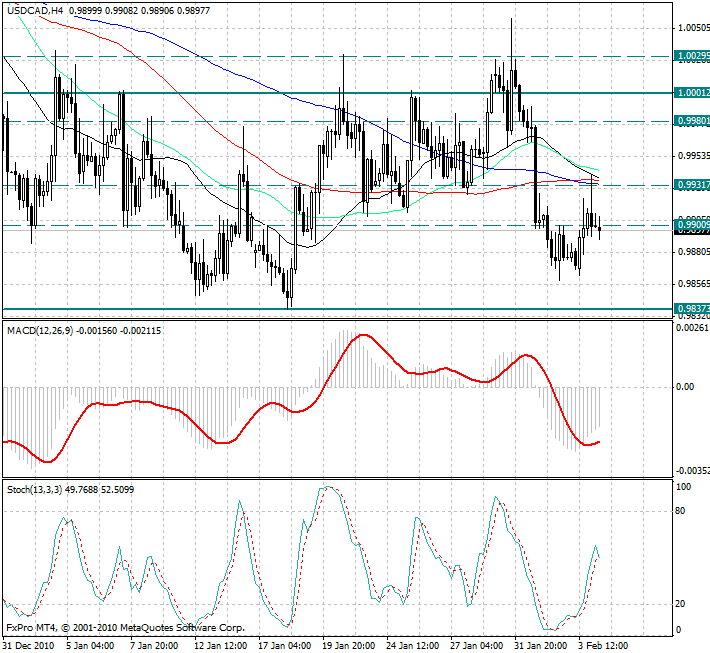
Task: Click the 12 Jan 12:00 time label
Action: (221, 645)
